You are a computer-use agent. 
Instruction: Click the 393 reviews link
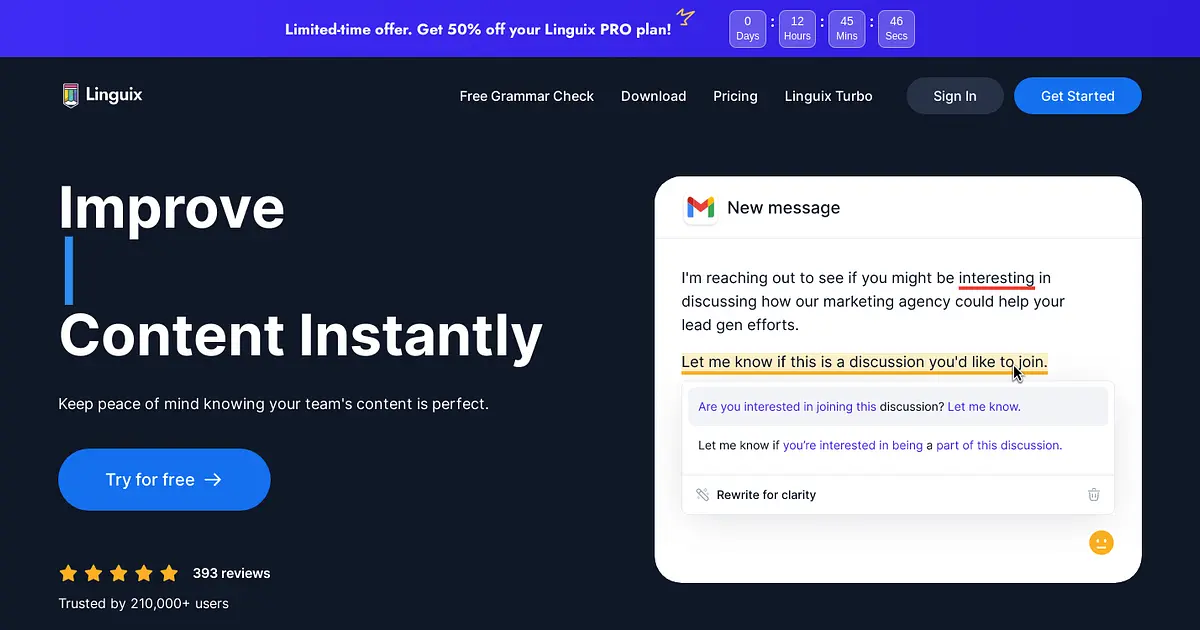[231, 573]
